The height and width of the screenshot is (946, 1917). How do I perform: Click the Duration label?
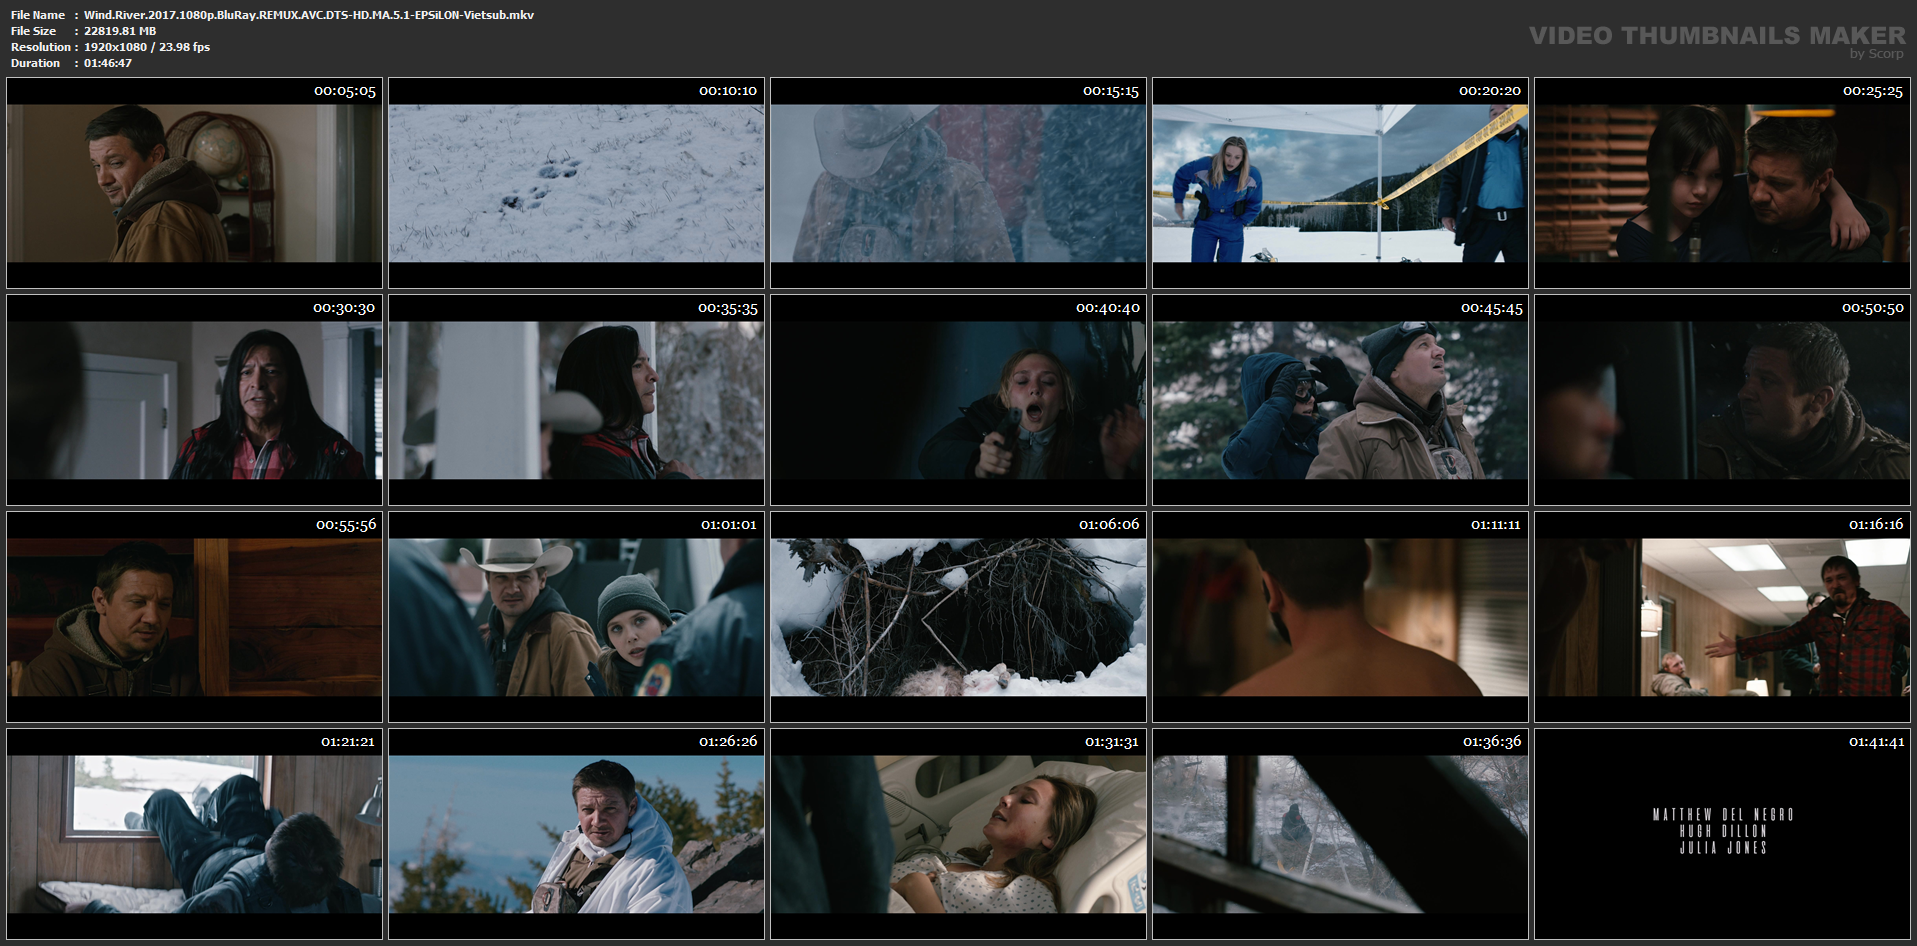(35, 63)
